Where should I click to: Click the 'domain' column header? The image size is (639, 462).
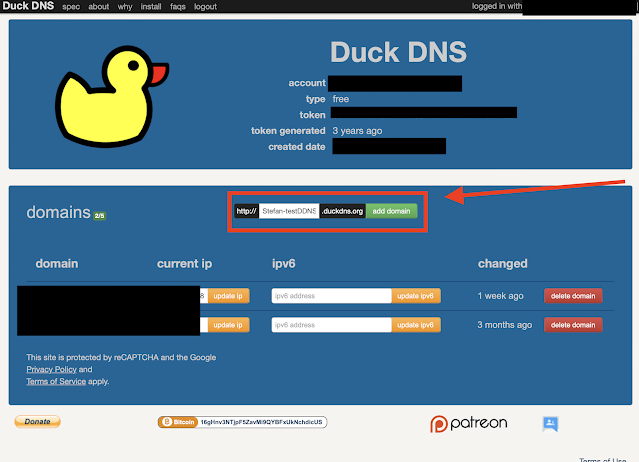57,264
